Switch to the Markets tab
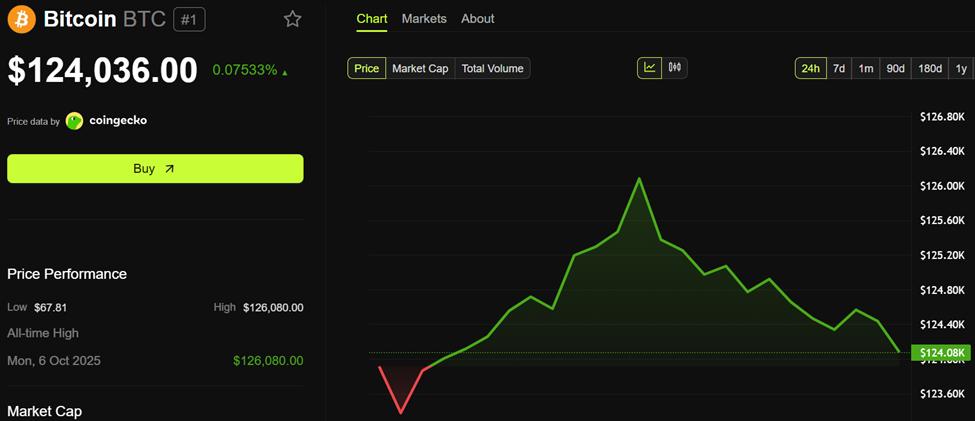This screenshot has width=975, height=421. coord(424,19)
